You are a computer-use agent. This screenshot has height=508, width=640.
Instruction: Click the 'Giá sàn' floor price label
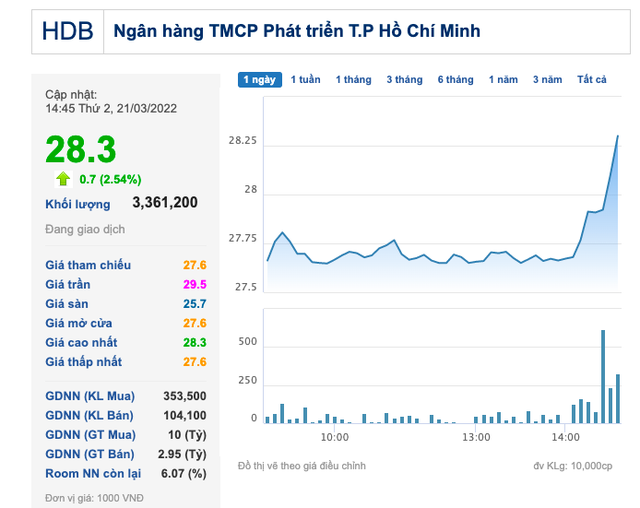[x=71, y=304]
